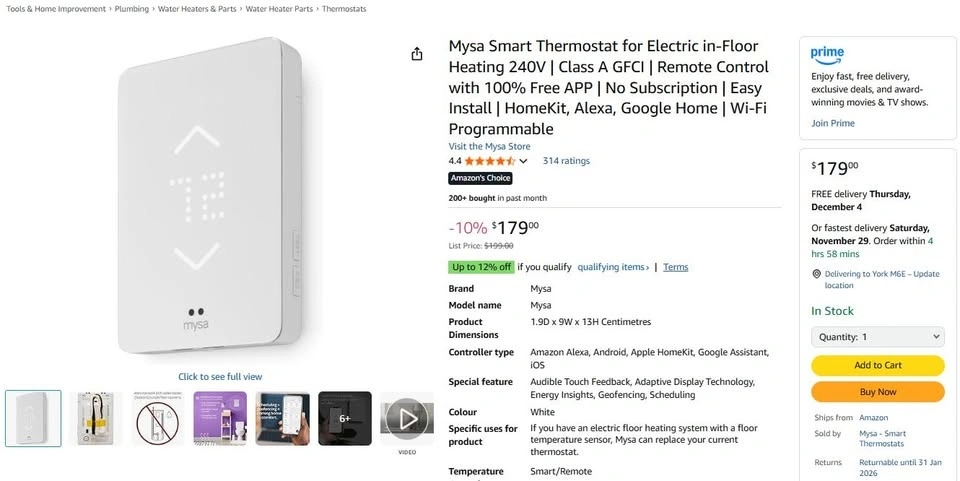Open the Quantity dropdown
Viewport: 960px width, 481px height.
pyautogui.click(x=877, y=337)
